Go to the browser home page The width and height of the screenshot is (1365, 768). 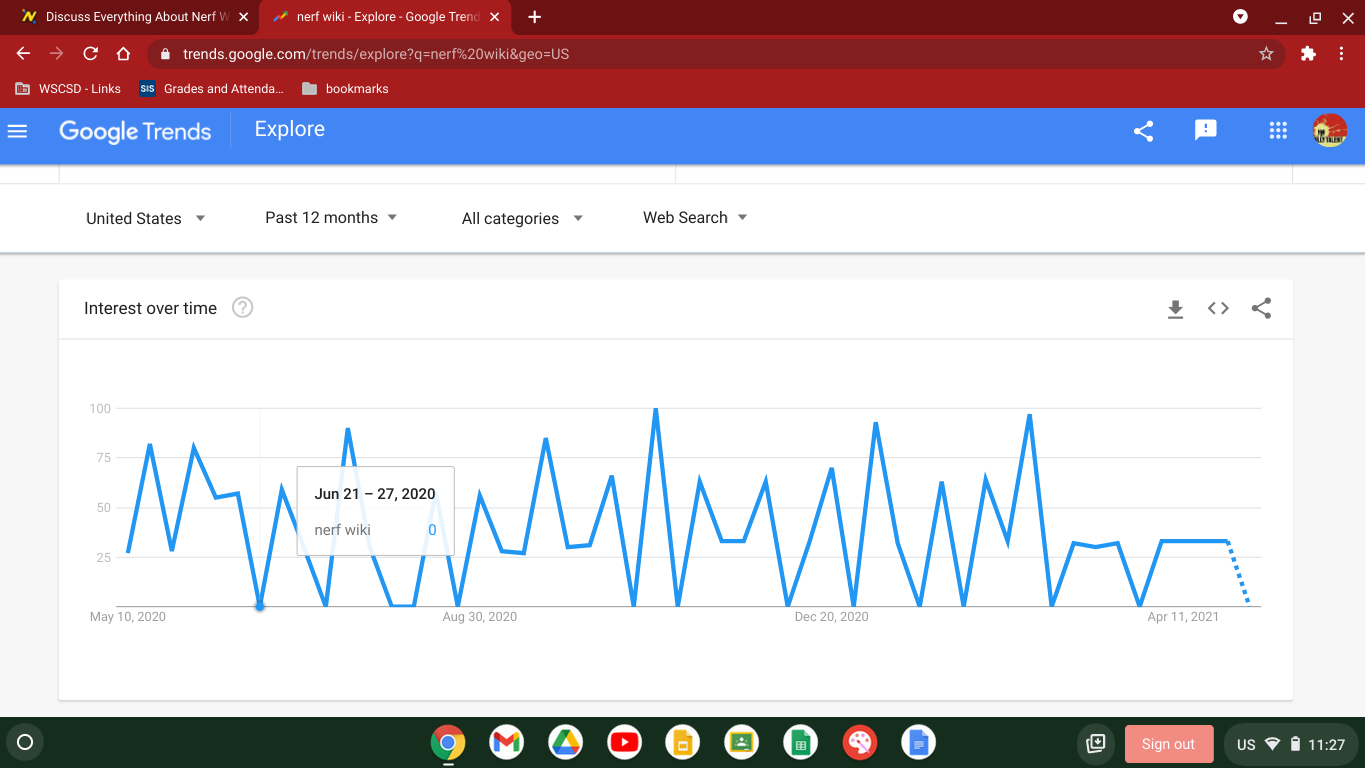pyautogui.click(x=123, y=54)
